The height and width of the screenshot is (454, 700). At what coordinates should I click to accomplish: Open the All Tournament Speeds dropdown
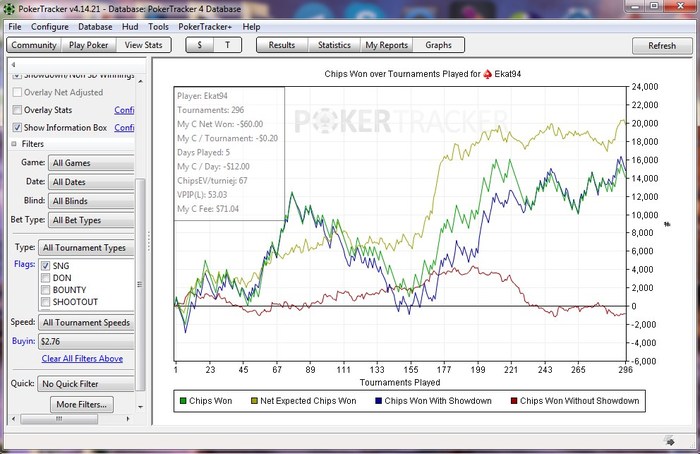pyautogui.click(x=86, y=323)
